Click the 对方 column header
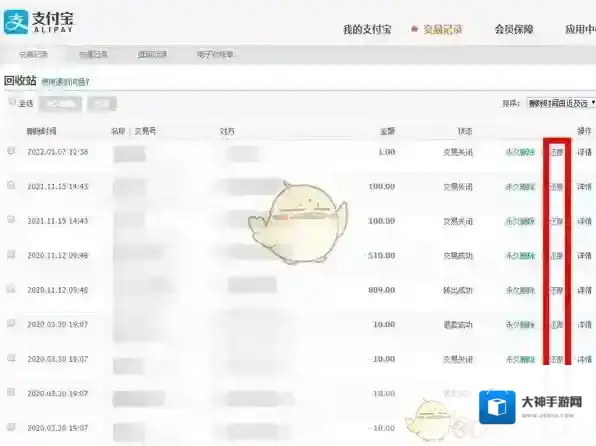The height and width of the screenshot is (446, 596). (227, 132)
